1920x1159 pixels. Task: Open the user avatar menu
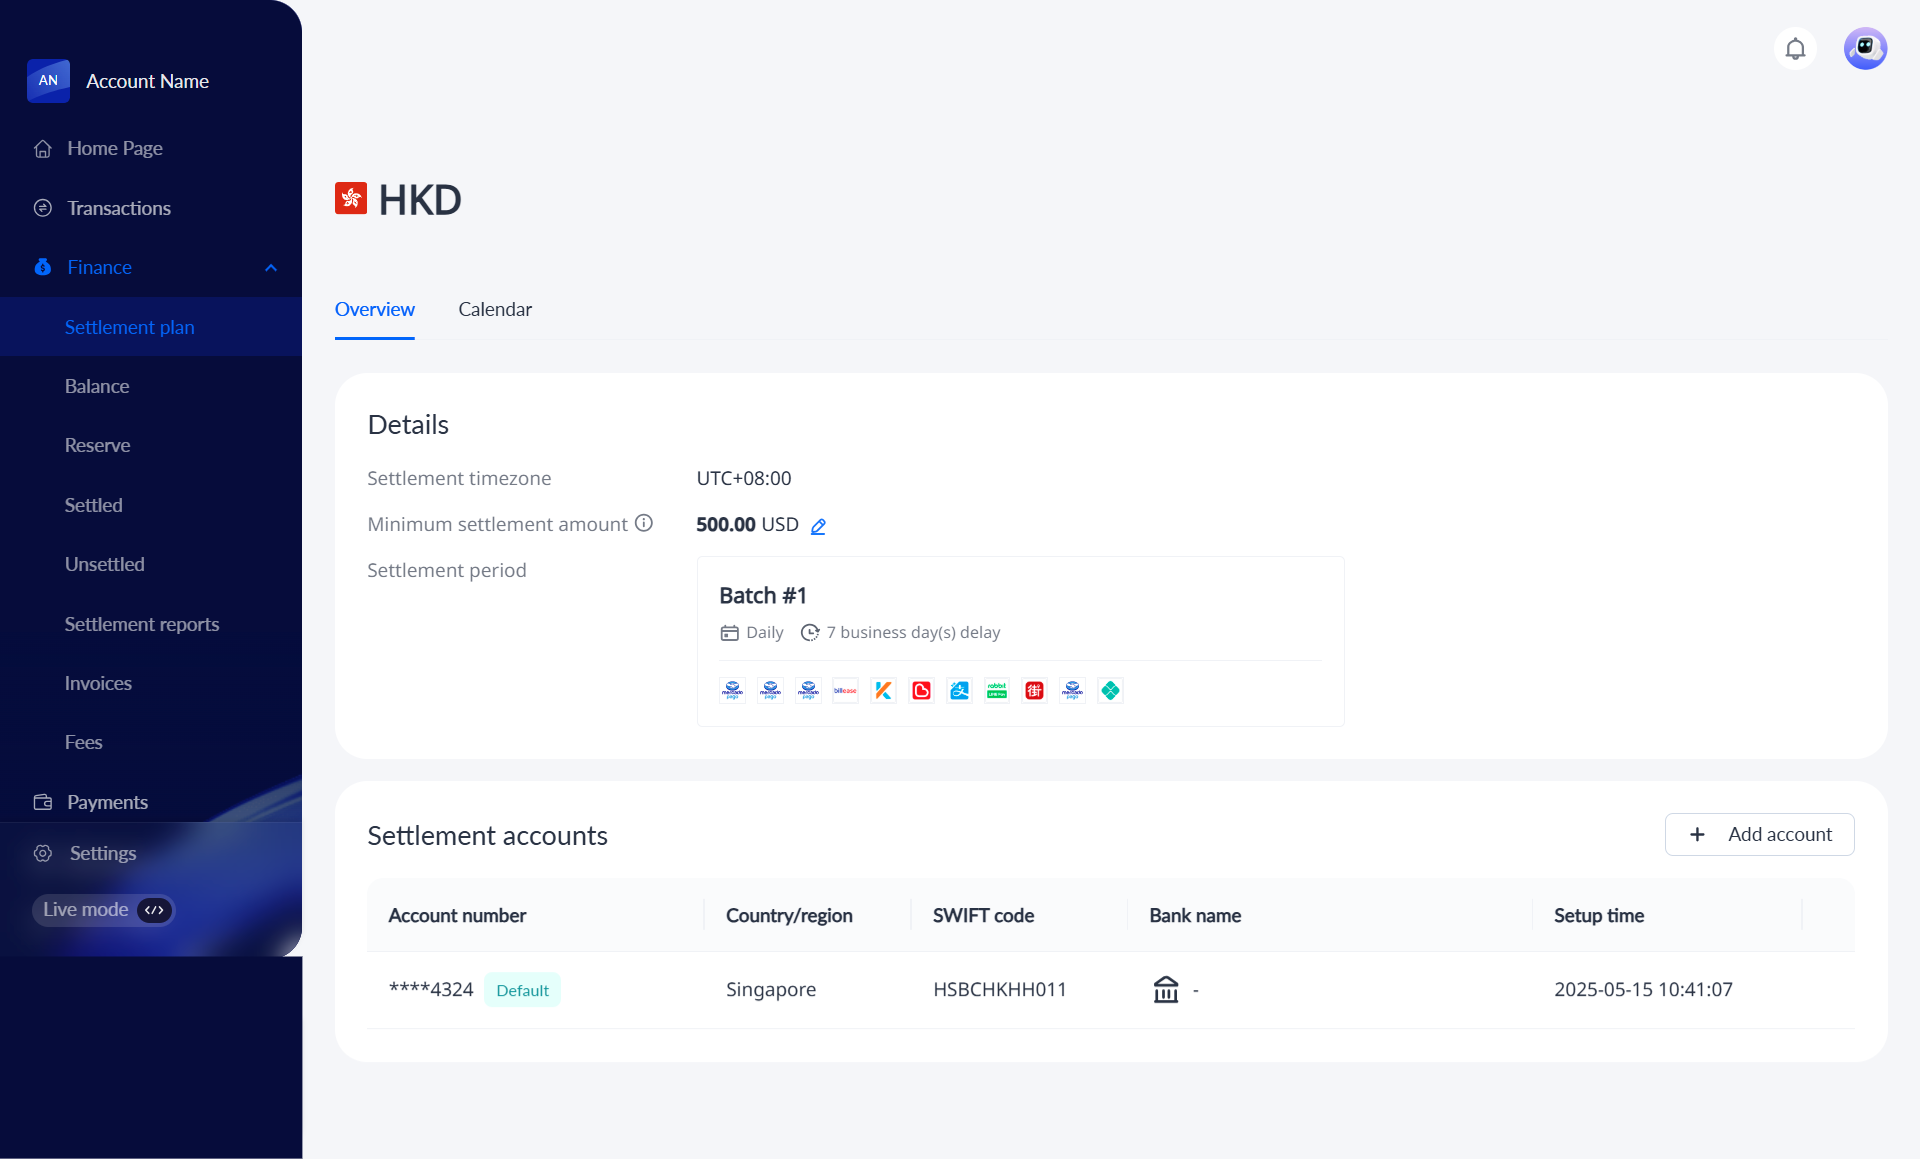tap(1865, 49)
